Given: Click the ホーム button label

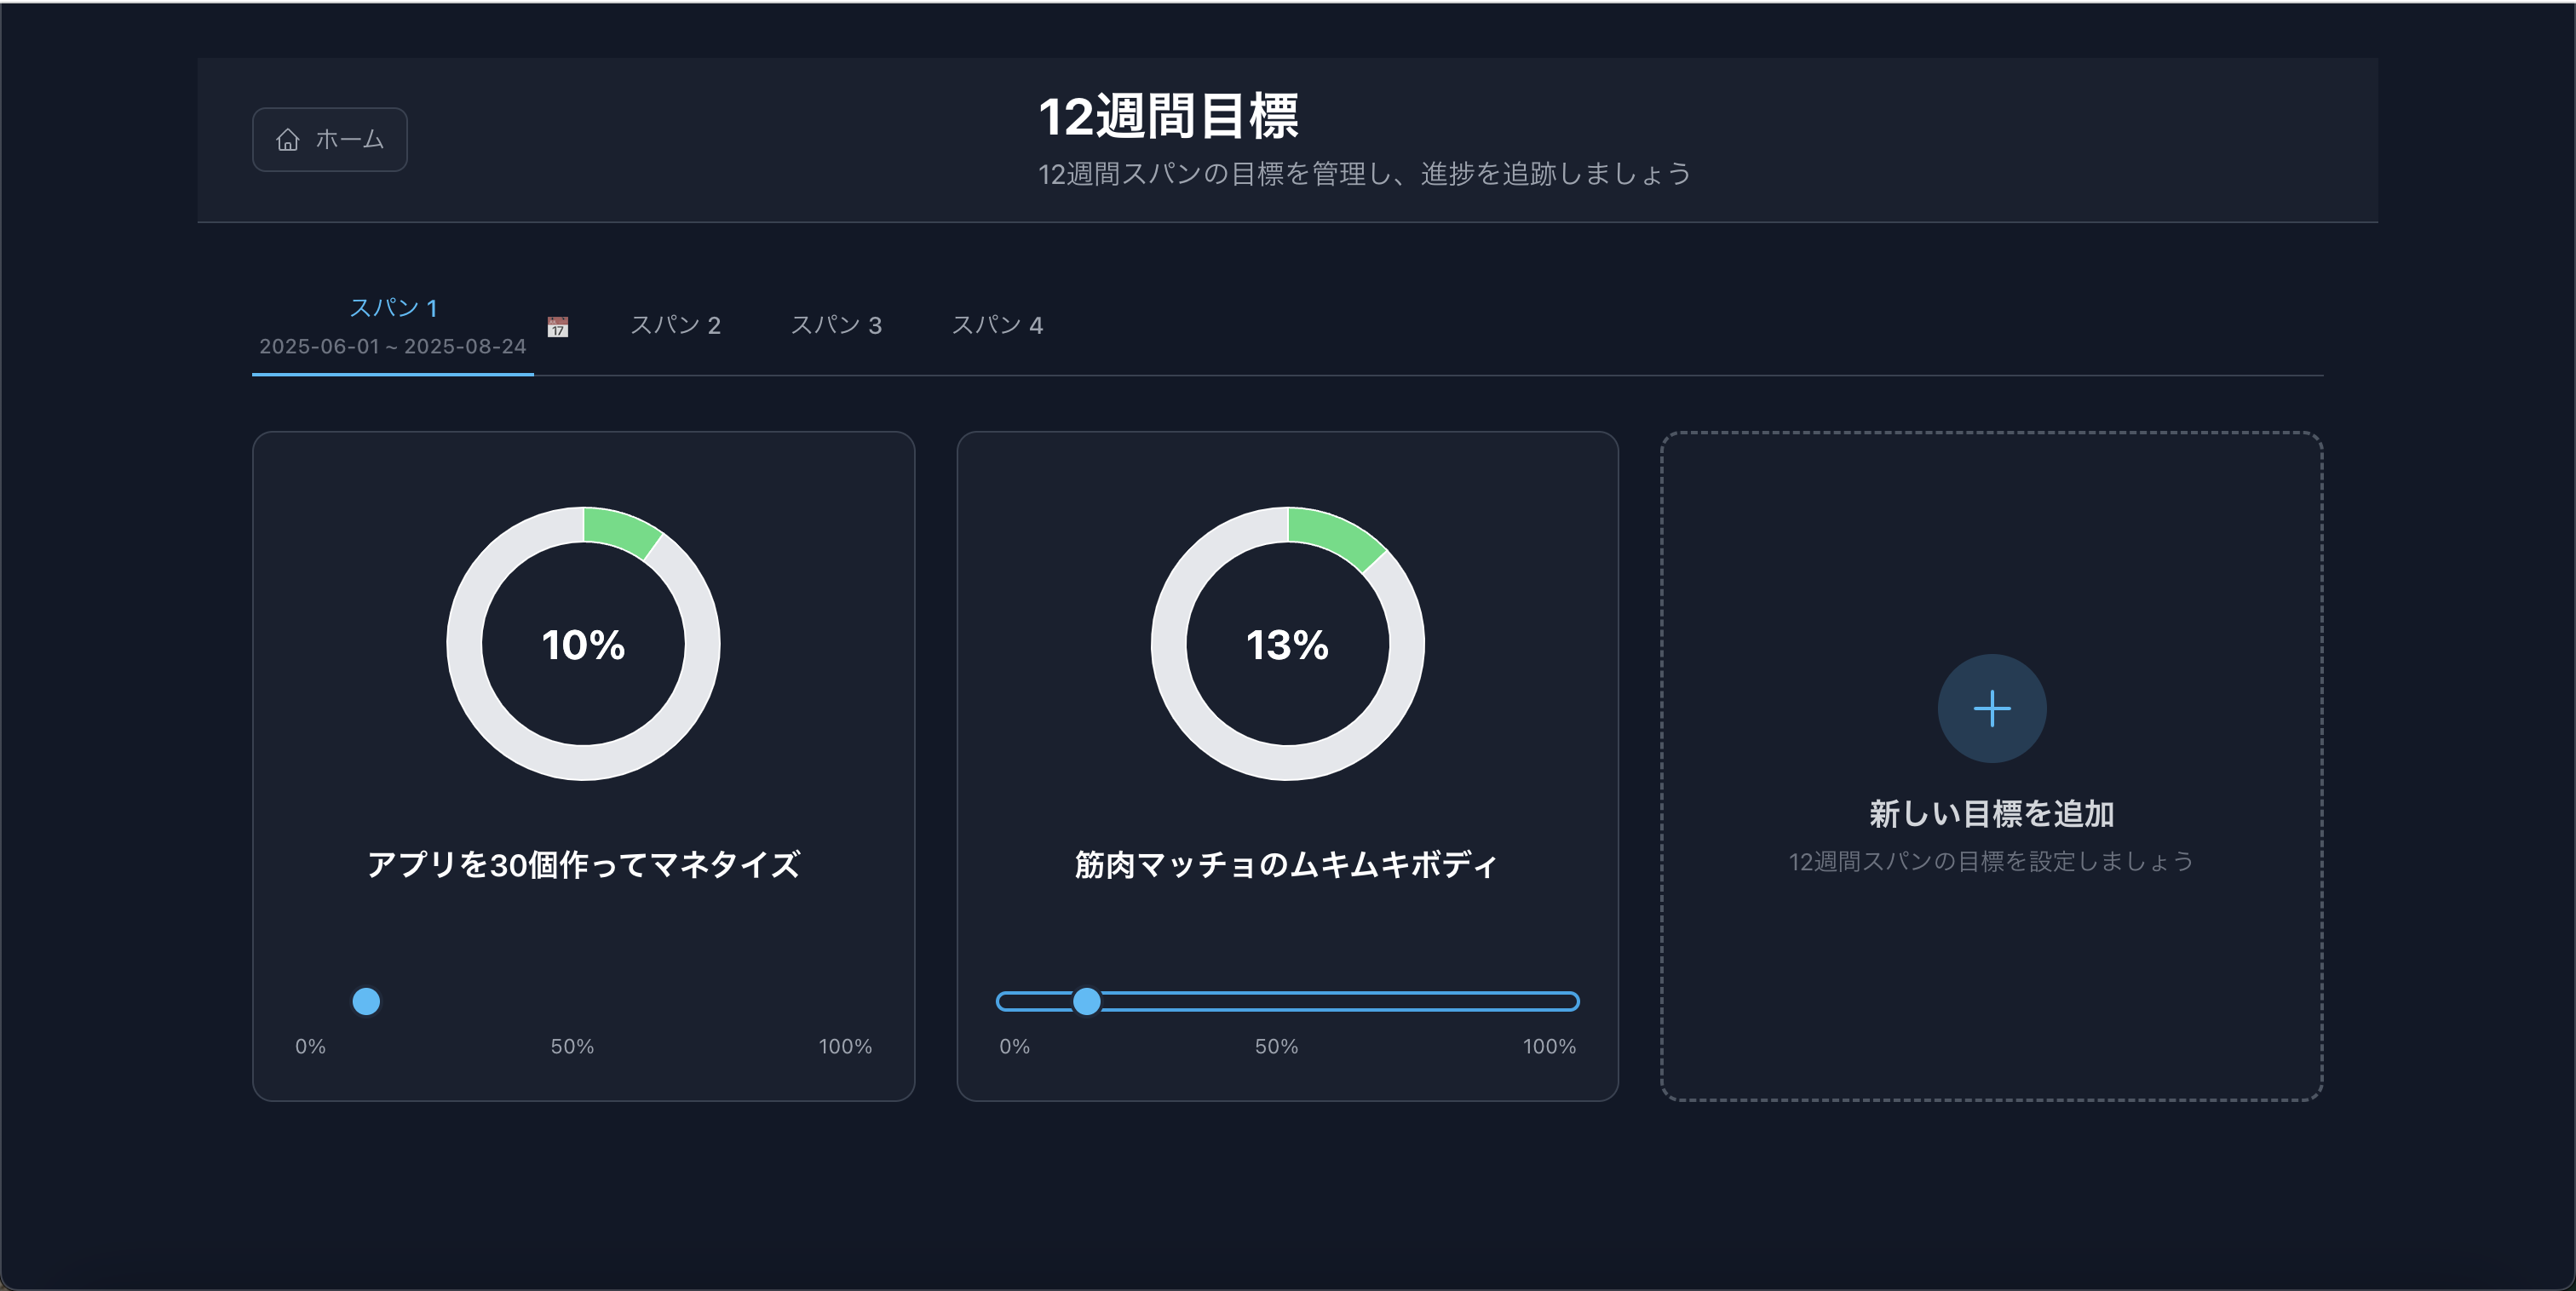Looking at the screenshot, I should (x=350, y=140).
